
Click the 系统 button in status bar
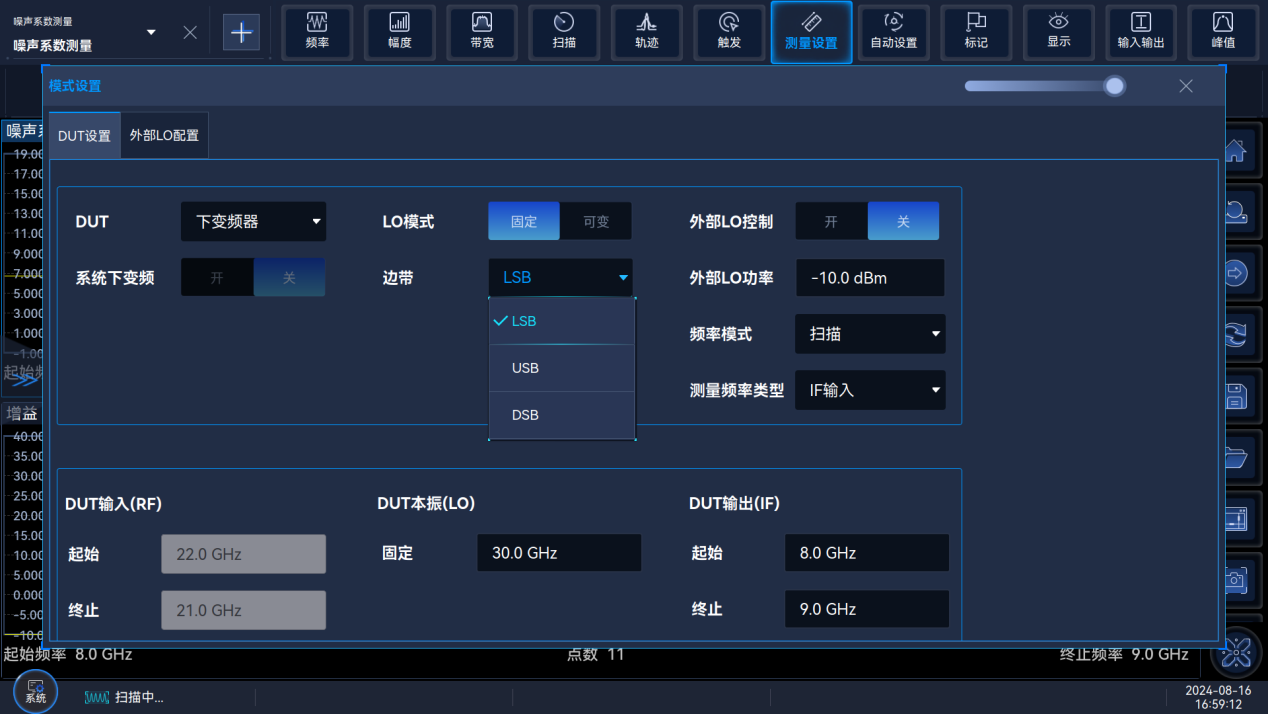35,690
